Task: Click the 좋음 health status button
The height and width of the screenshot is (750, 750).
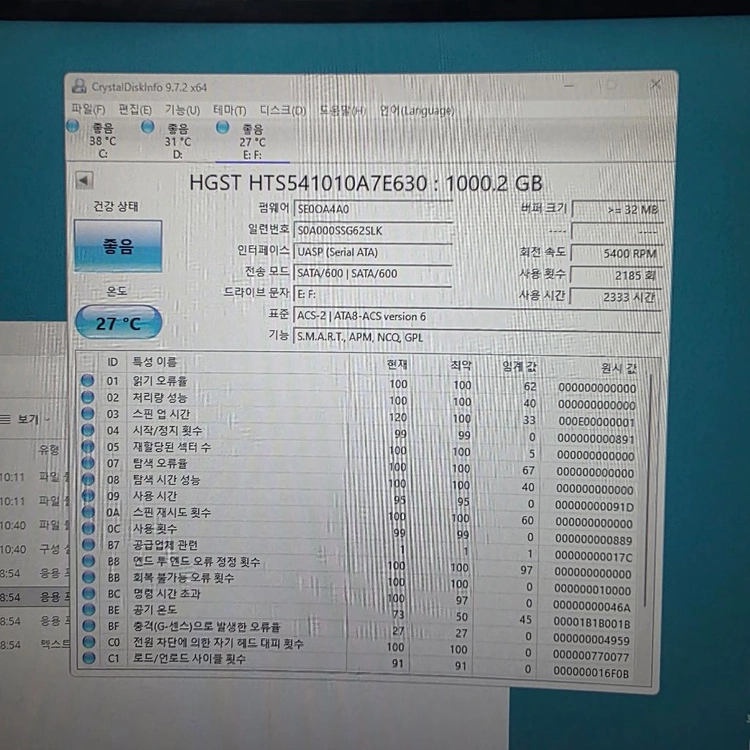Action: pyautogui.click(x=118, y=246)
